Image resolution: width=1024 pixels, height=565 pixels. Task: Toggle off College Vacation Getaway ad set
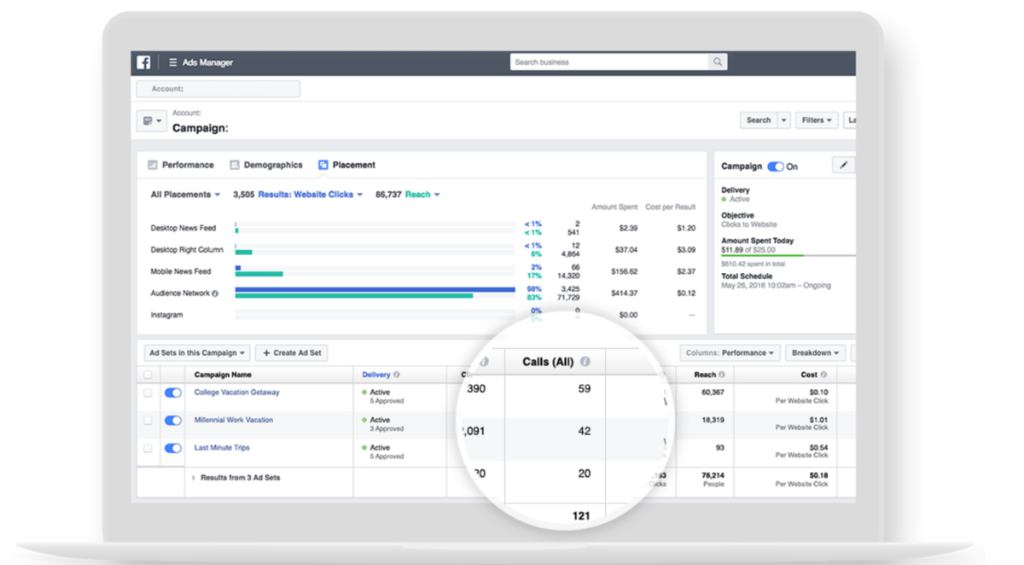click(173, 393)
